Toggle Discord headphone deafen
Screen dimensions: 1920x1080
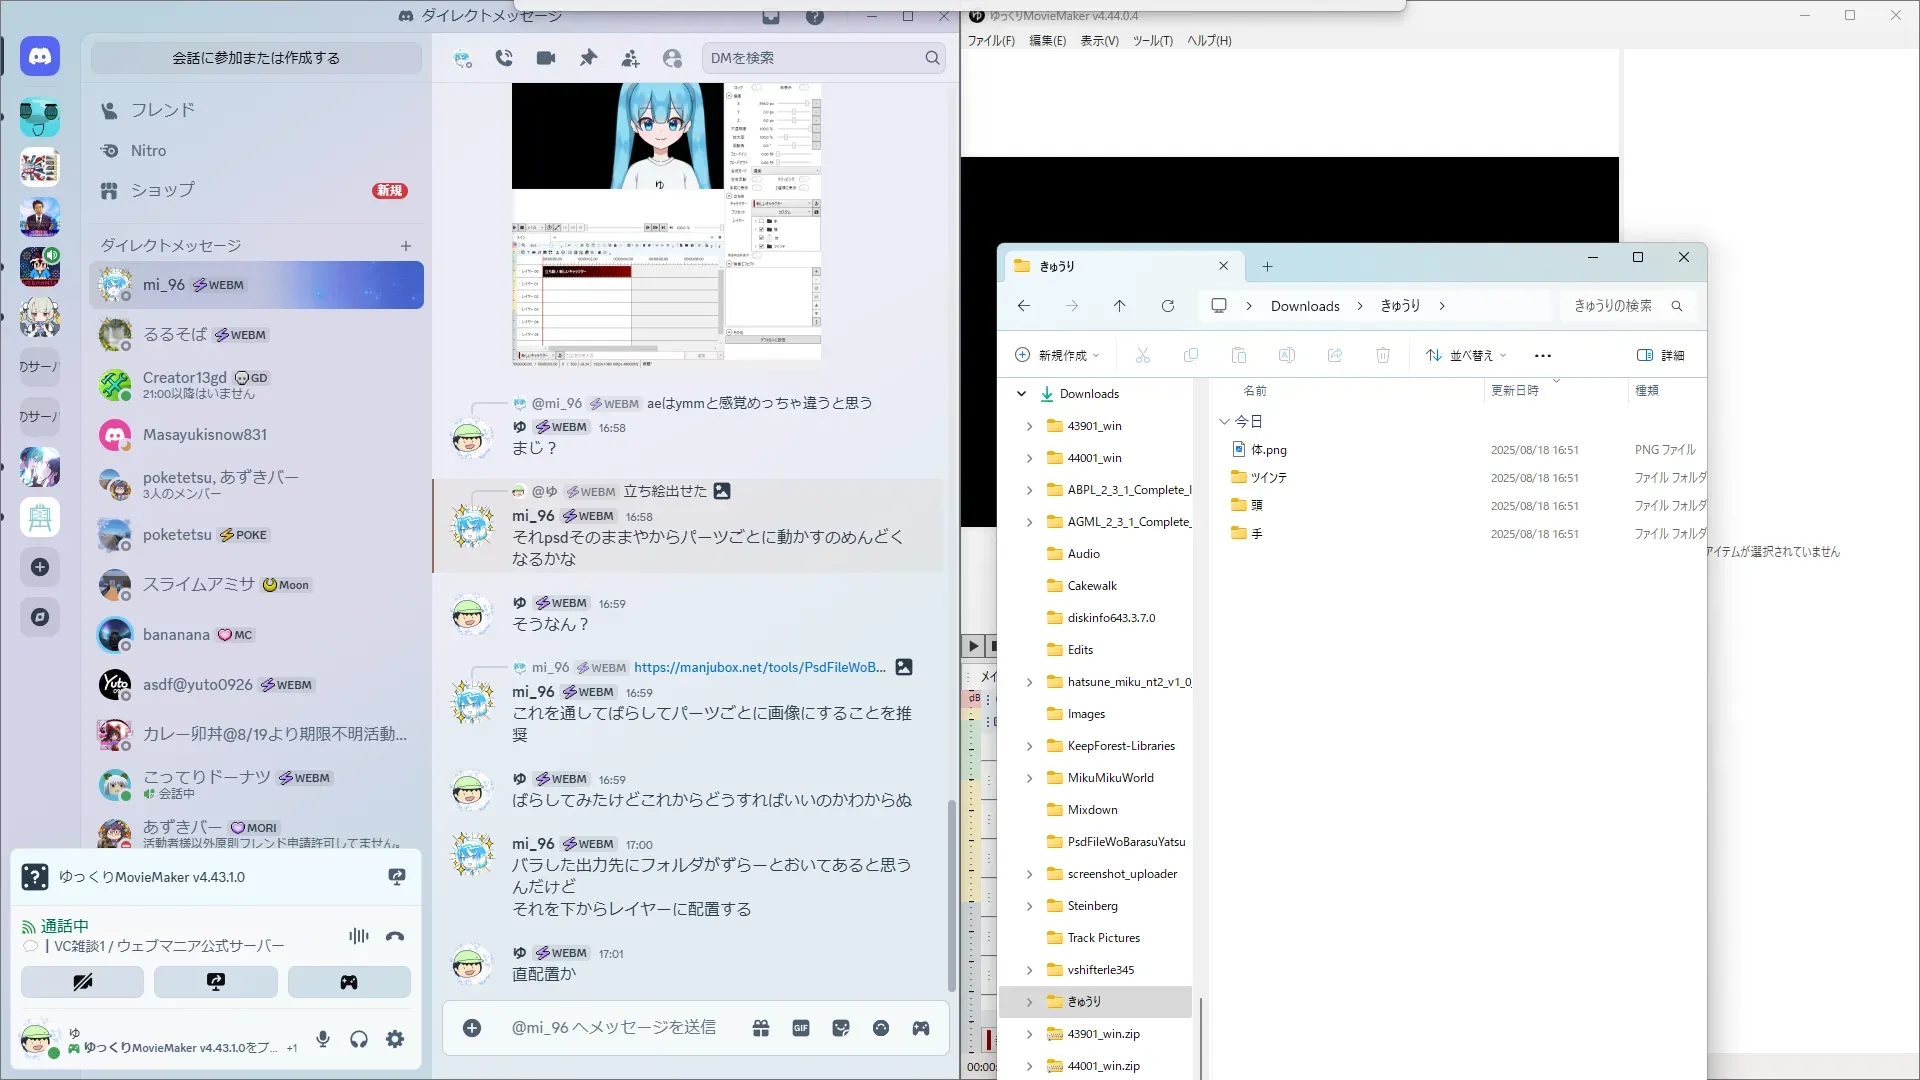(359, 1039)
